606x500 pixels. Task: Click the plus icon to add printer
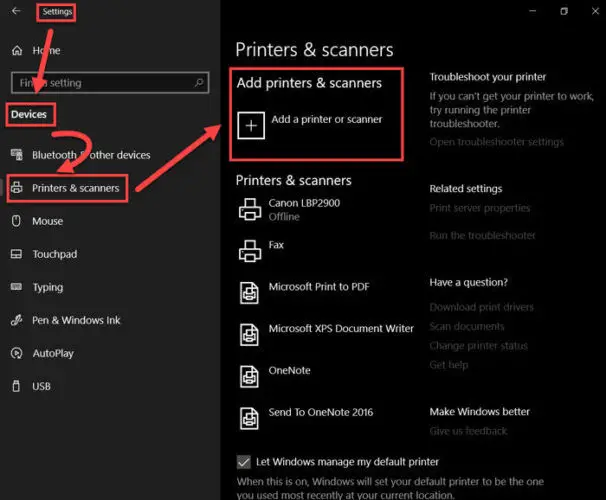pyautogui.click(x=251, y=126)
